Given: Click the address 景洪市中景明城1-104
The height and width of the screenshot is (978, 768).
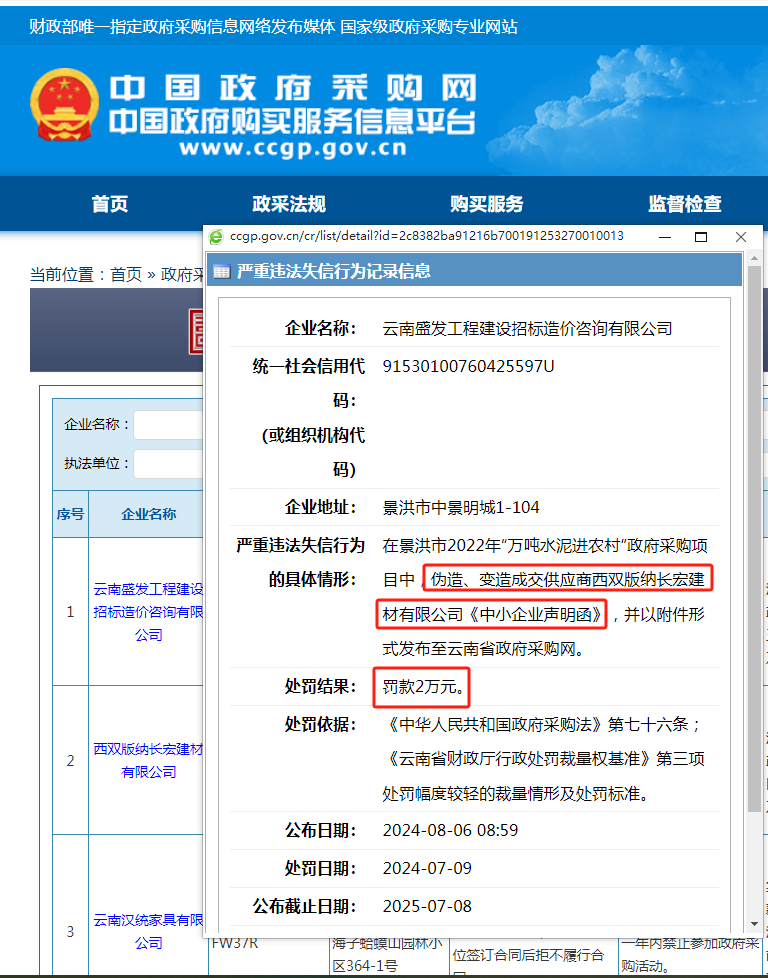Looking at the screenshot, I should 461,508.
